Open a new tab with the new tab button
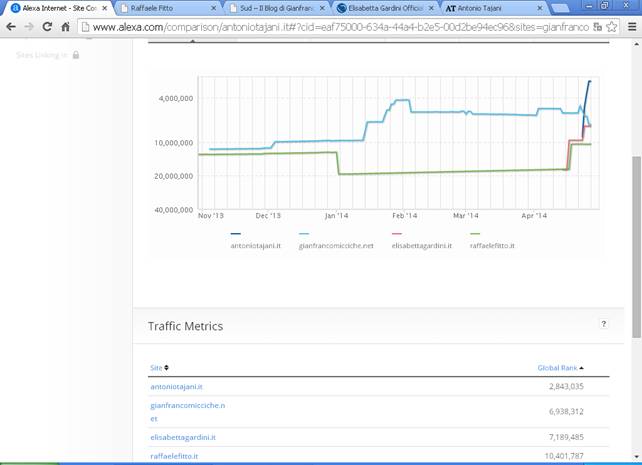This screenshot has height=465, width=642. 560,8
